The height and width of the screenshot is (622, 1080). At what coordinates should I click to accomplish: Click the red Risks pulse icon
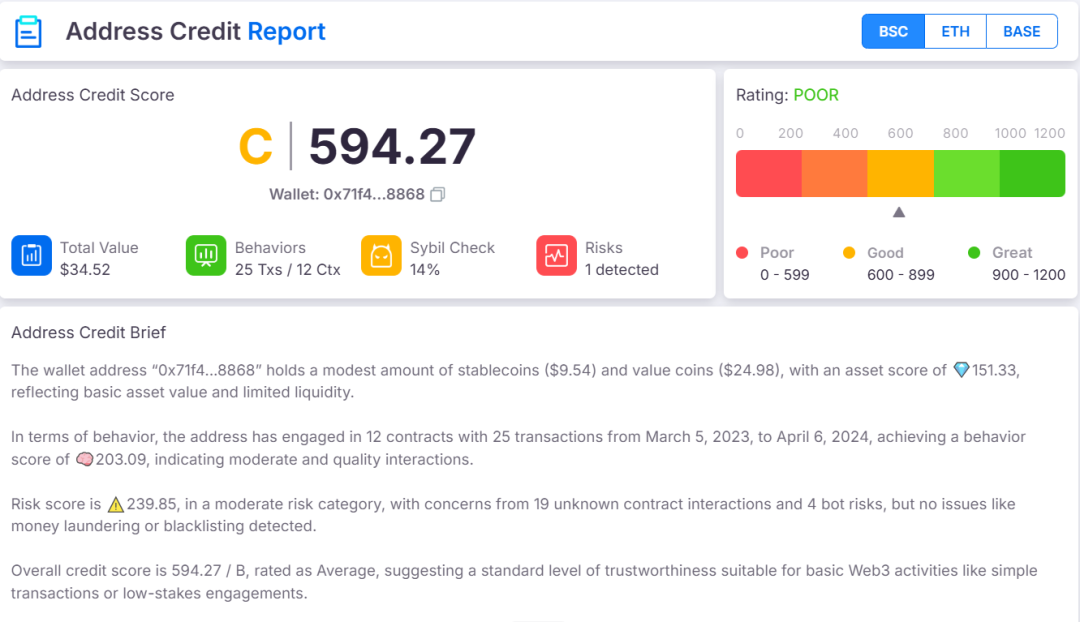(x=556, y=256)
